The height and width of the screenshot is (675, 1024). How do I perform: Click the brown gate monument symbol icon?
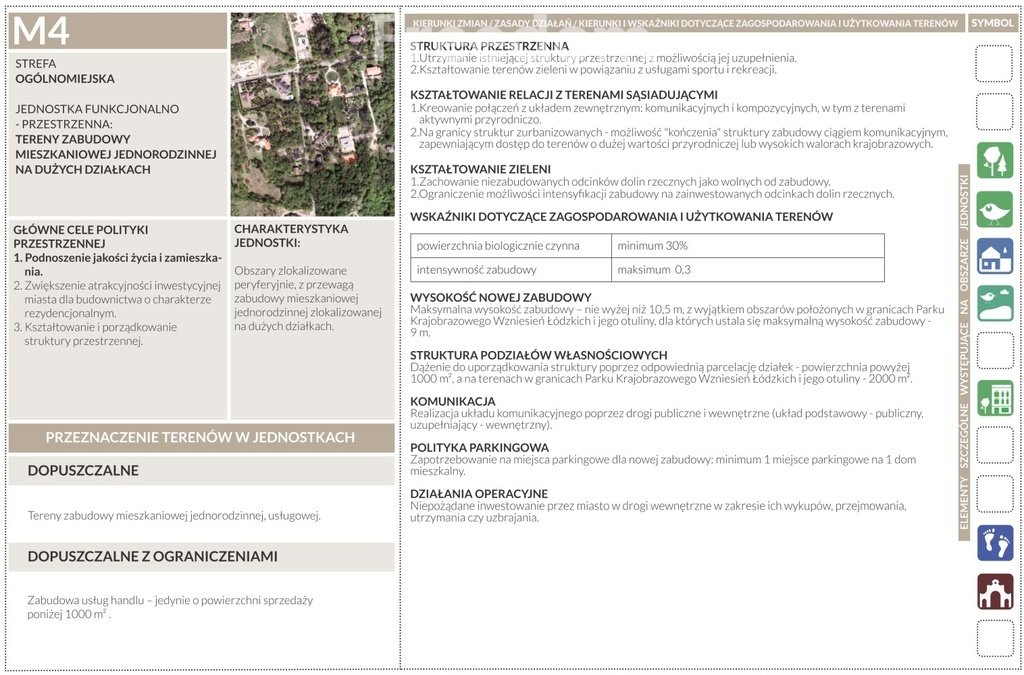pos(995,591)
